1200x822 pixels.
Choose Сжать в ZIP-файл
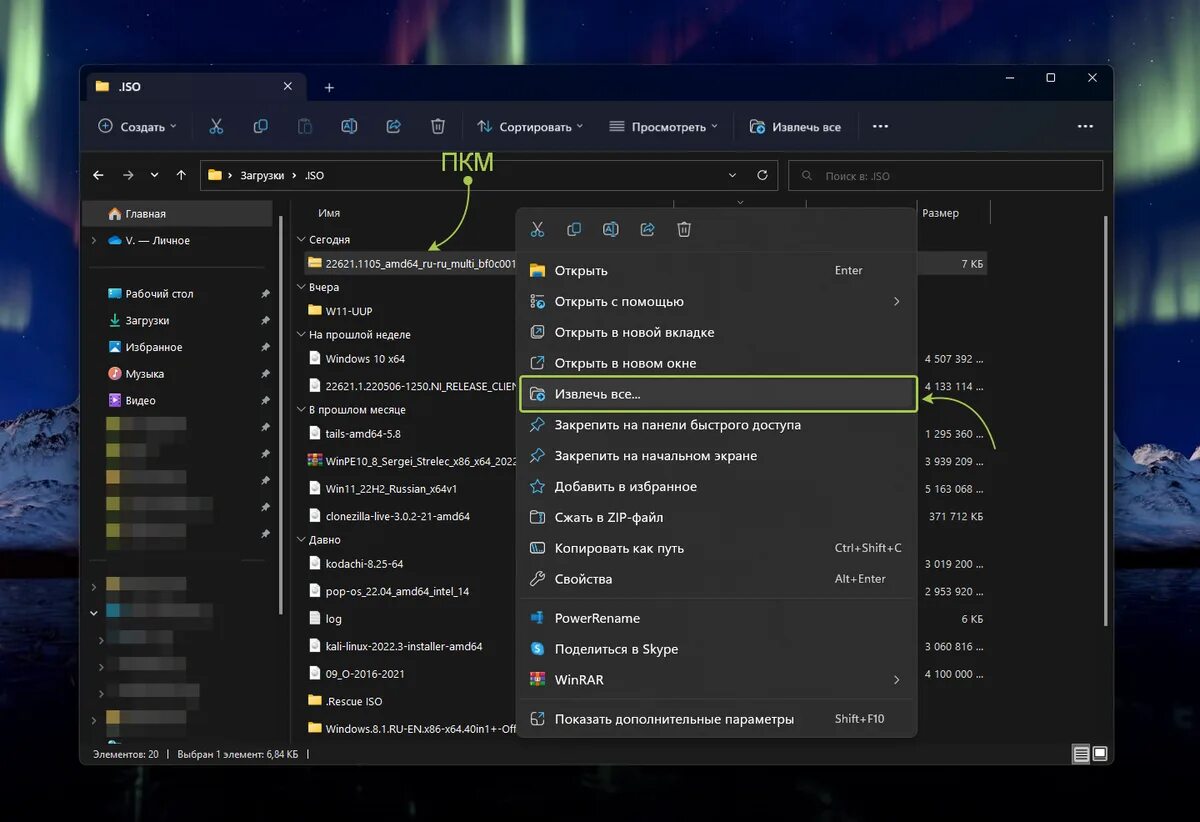(x=716, y=517)
